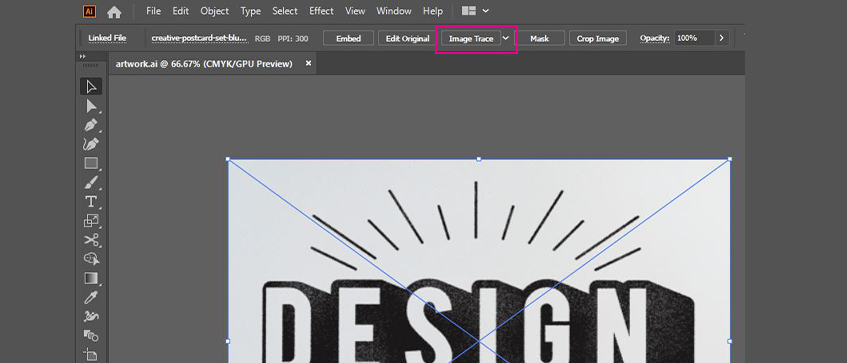This screenshot has width=847, height=363.
Task: Expand the collapsed tools panel double arrows
Action: (83, 56)
